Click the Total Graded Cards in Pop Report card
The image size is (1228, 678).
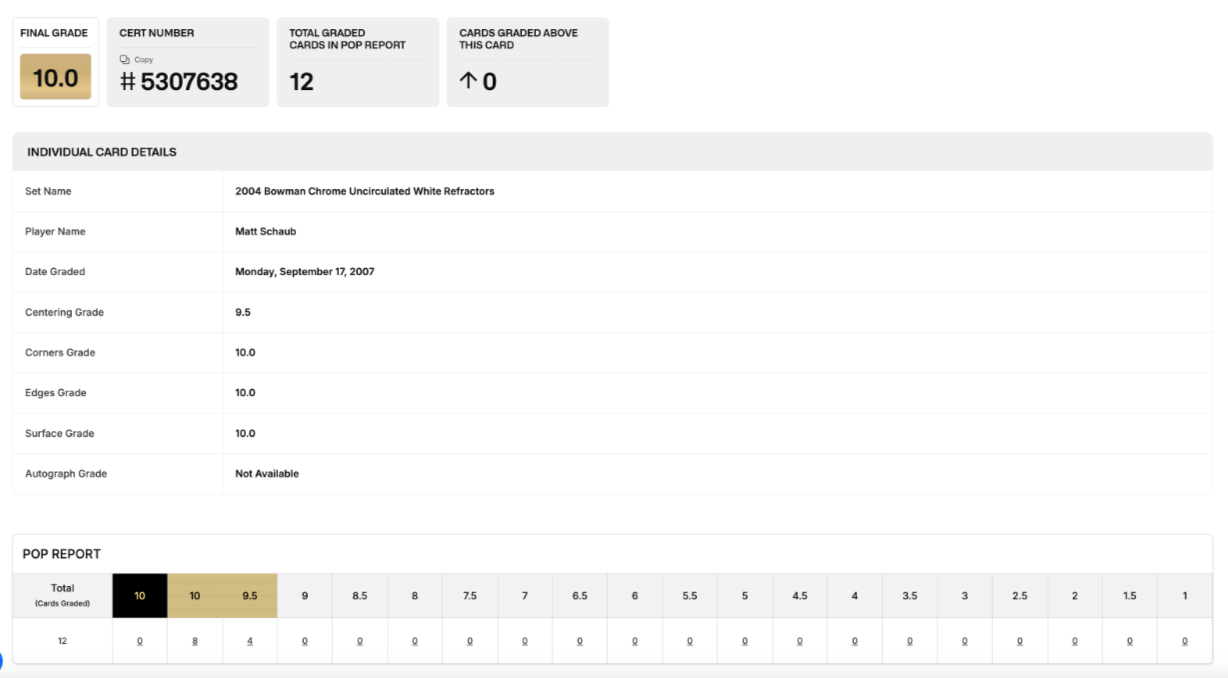pyautogui.click(x=357, y=62)
